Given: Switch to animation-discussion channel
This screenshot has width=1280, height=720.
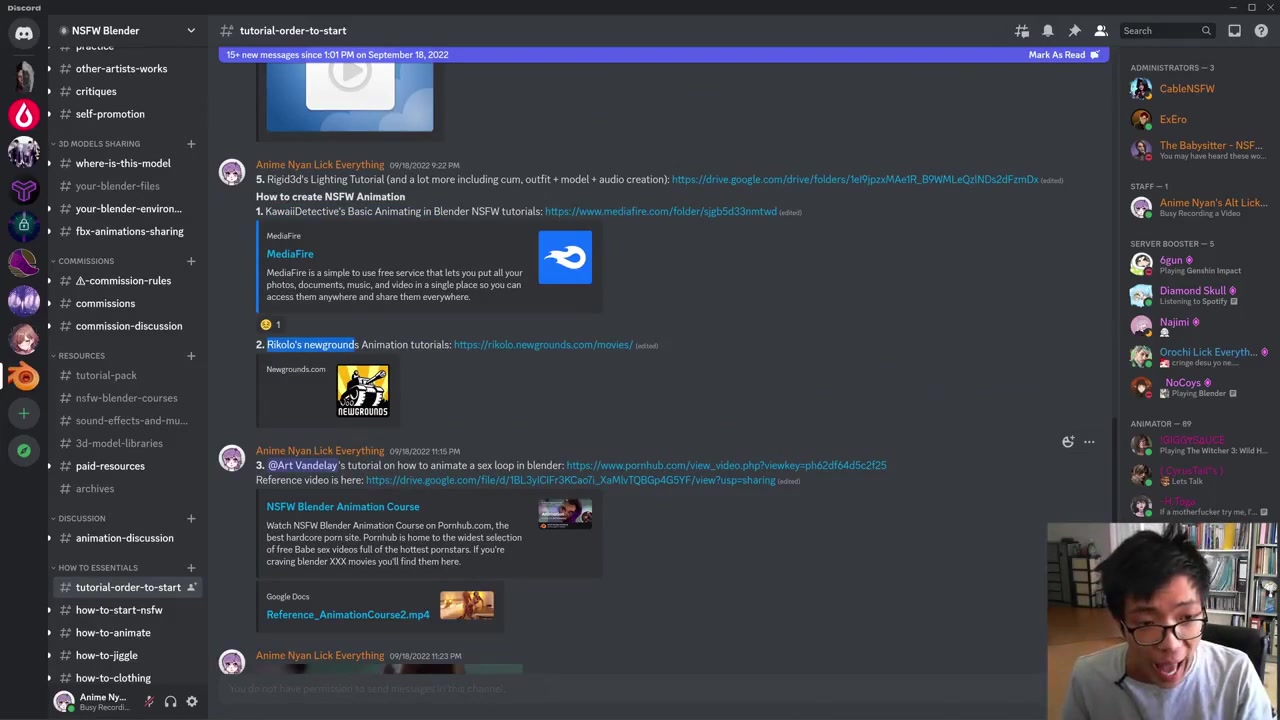Looking at the screenshot, I should 124,538.
